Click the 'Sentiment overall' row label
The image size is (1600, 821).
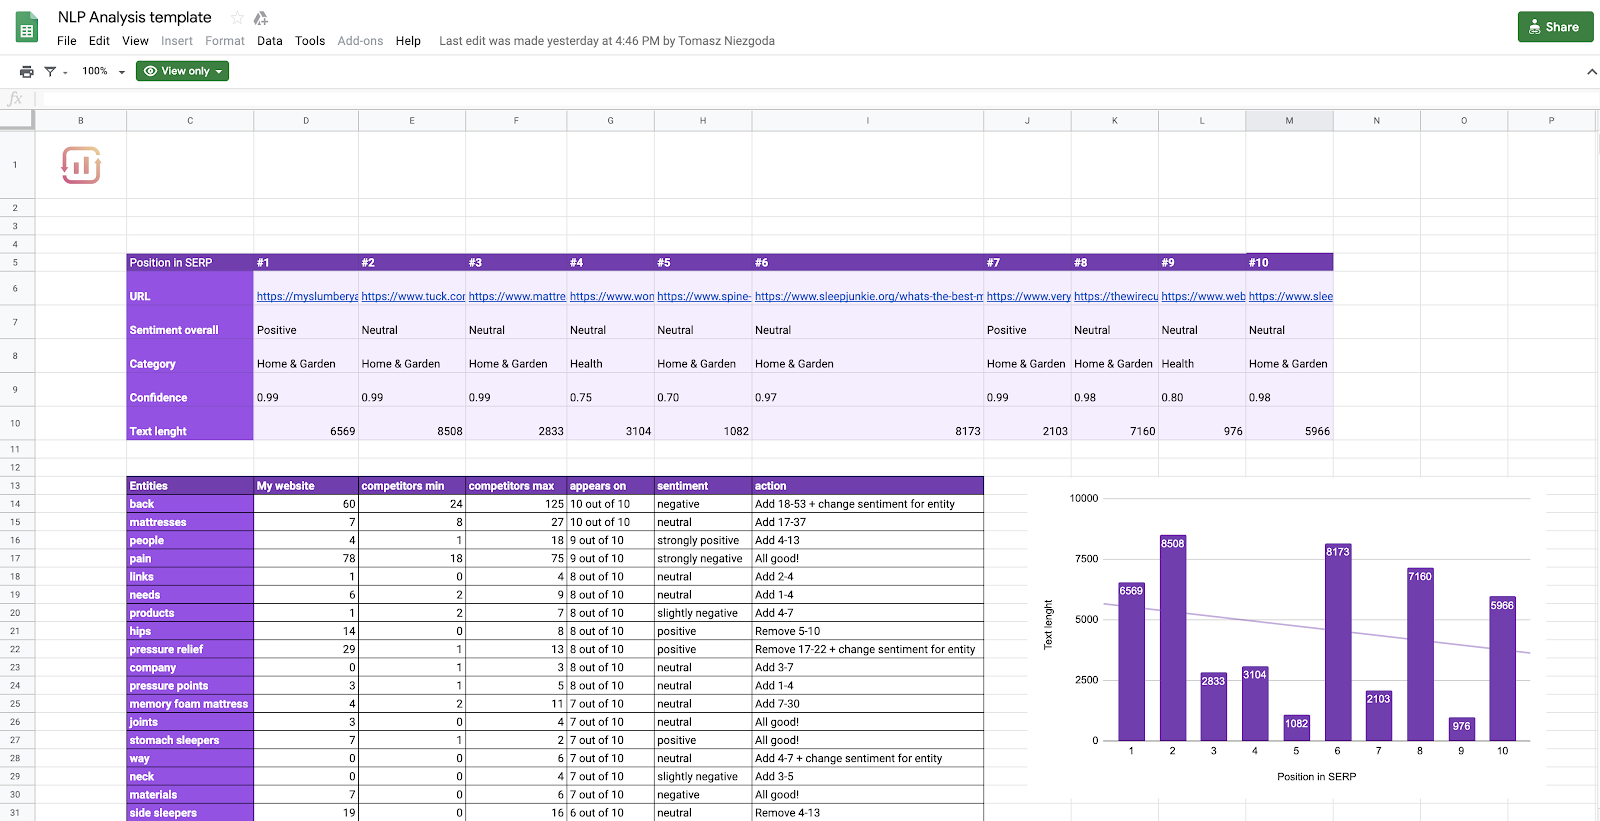[190, 322]
